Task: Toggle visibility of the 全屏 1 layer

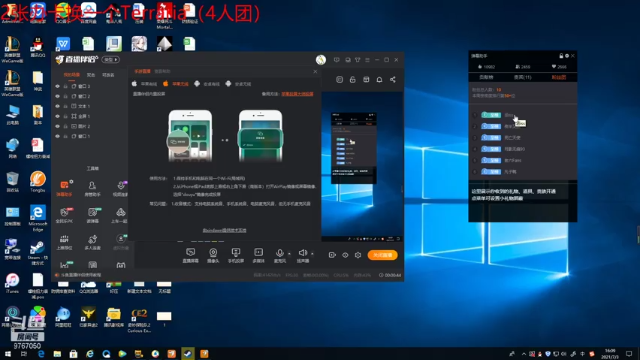Action: [x=58, y=116]
